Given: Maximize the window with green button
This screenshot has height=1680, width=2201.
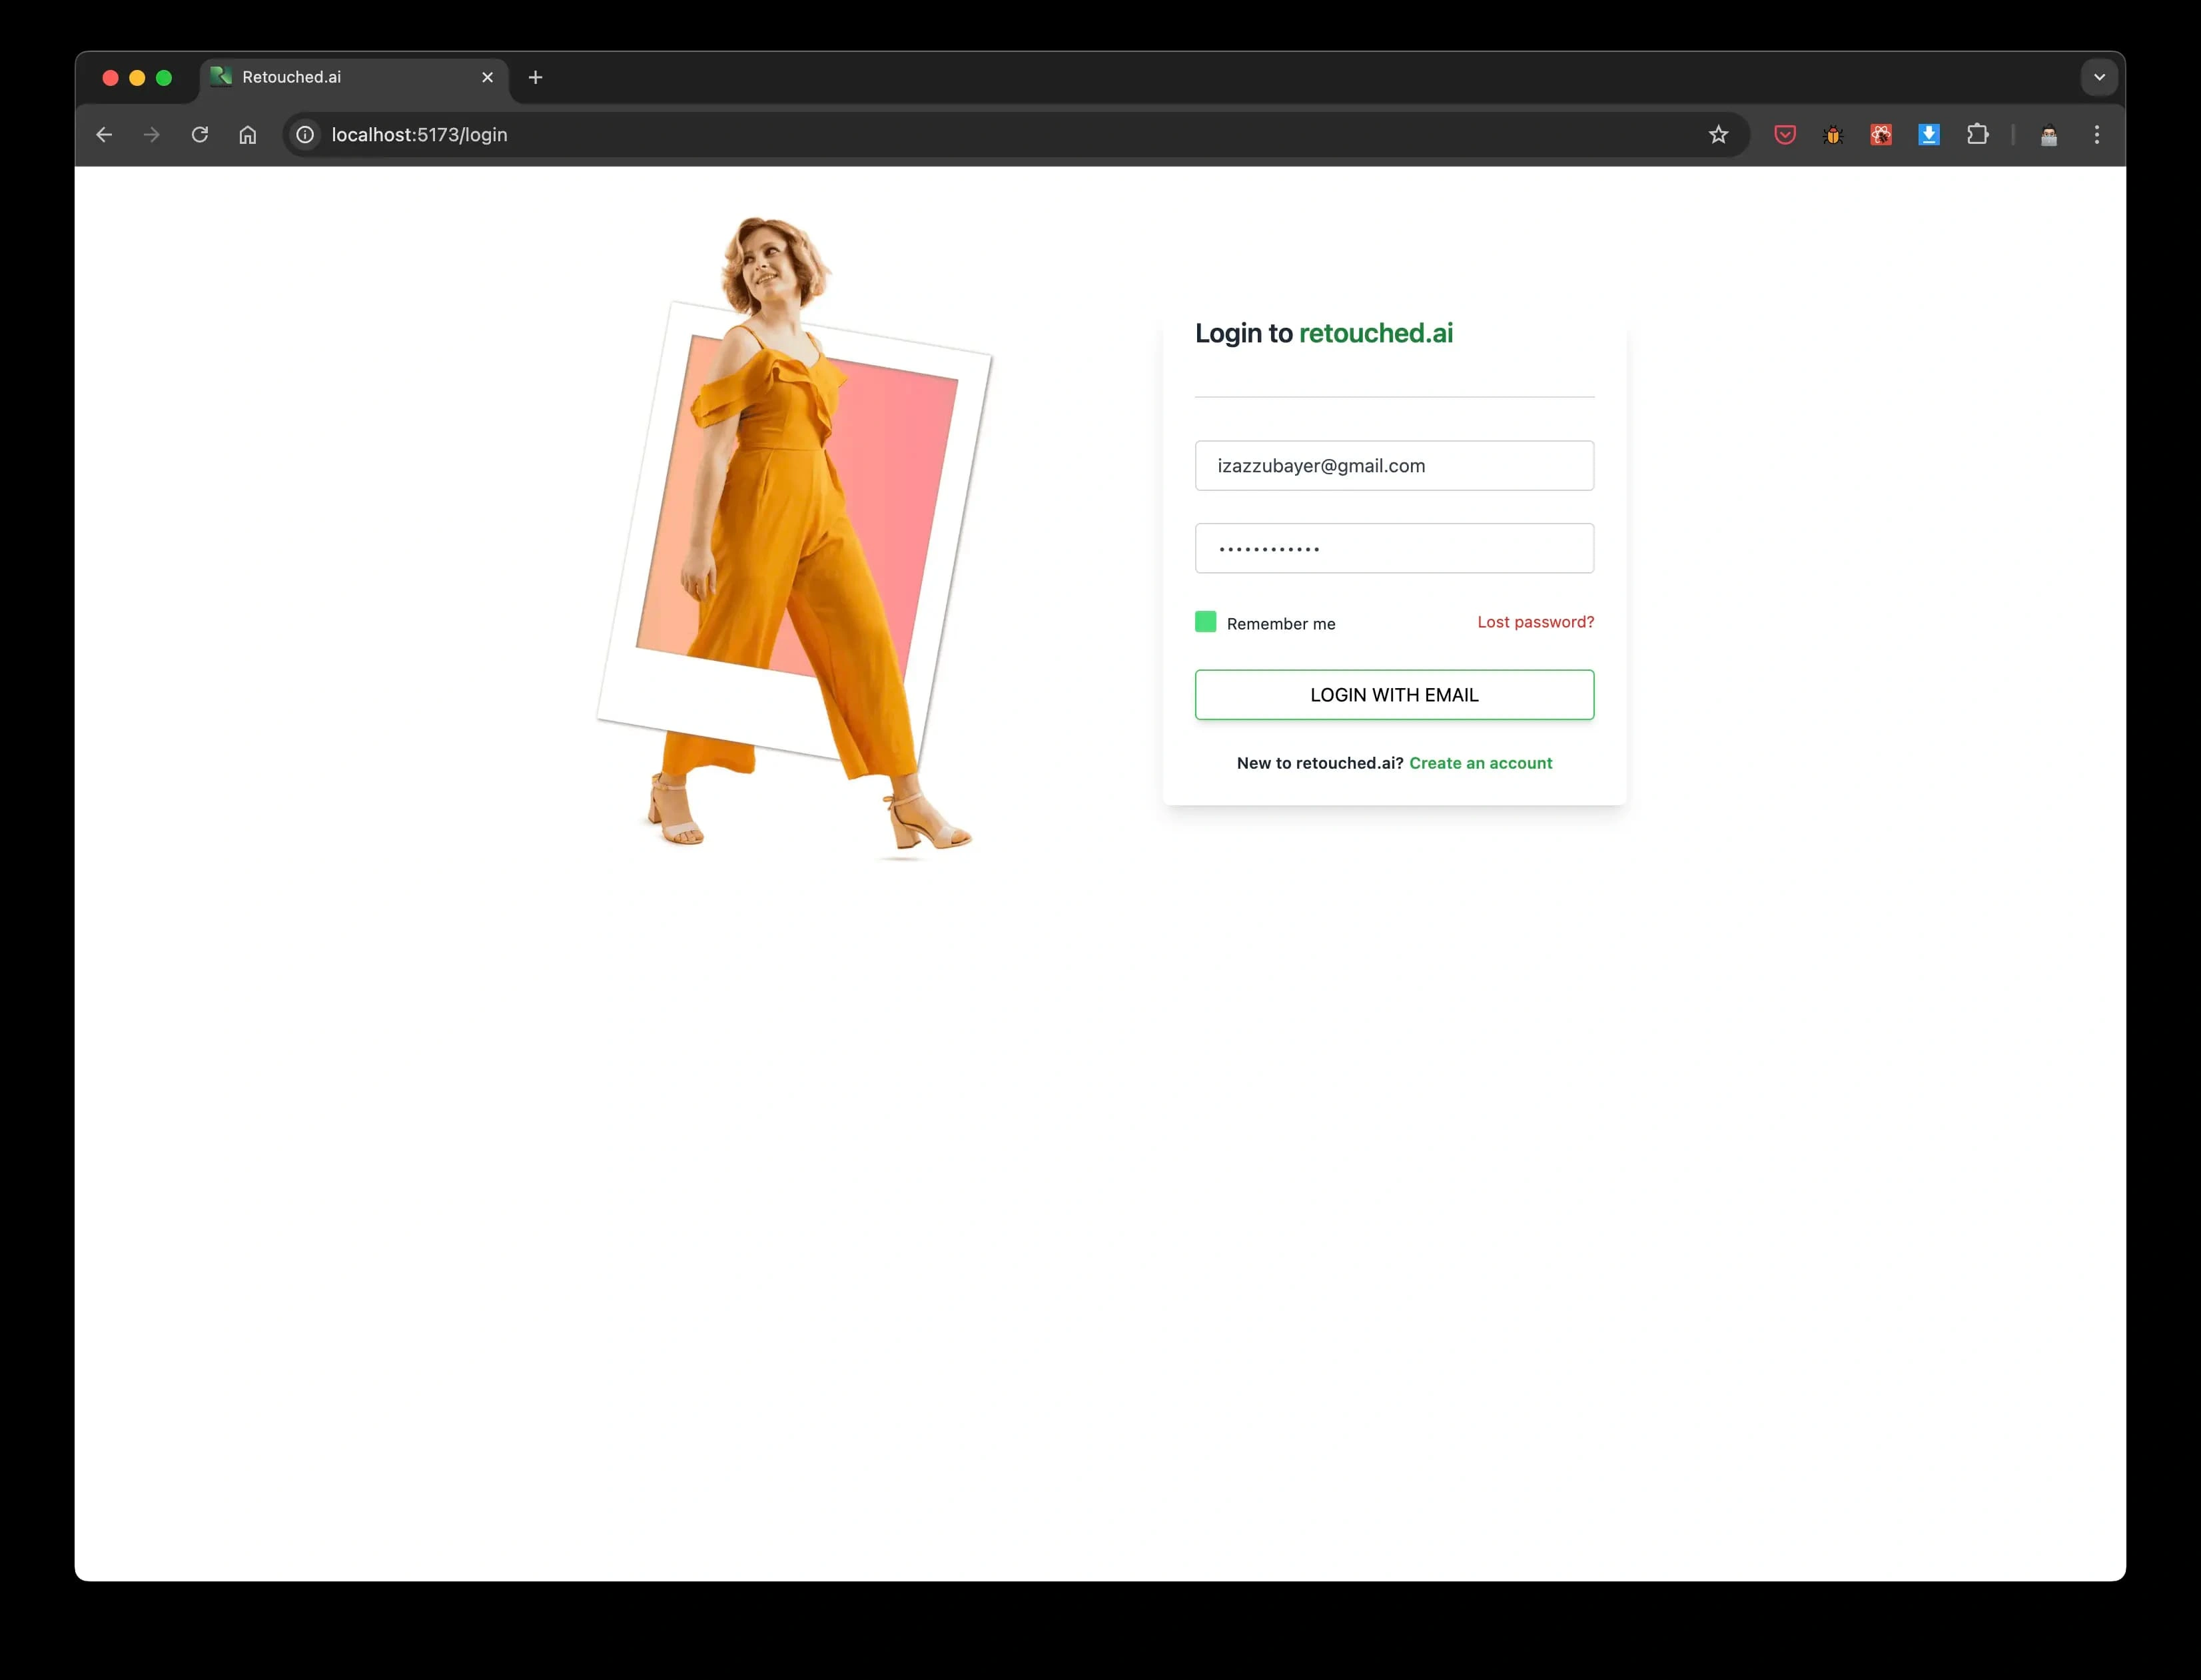Looking at the screenshot, I should pos(164,78).
